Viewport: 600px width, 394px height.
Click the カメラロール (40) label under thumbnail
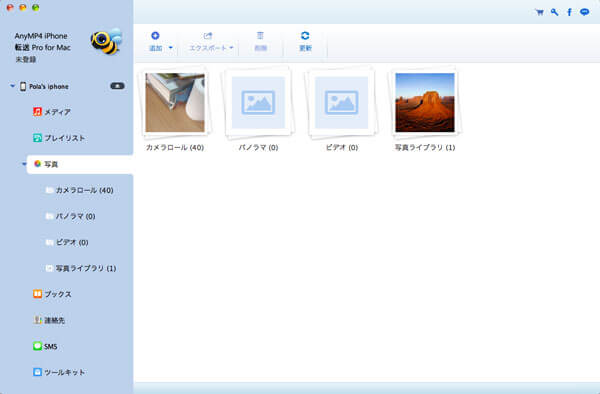(x=175, y=147)
